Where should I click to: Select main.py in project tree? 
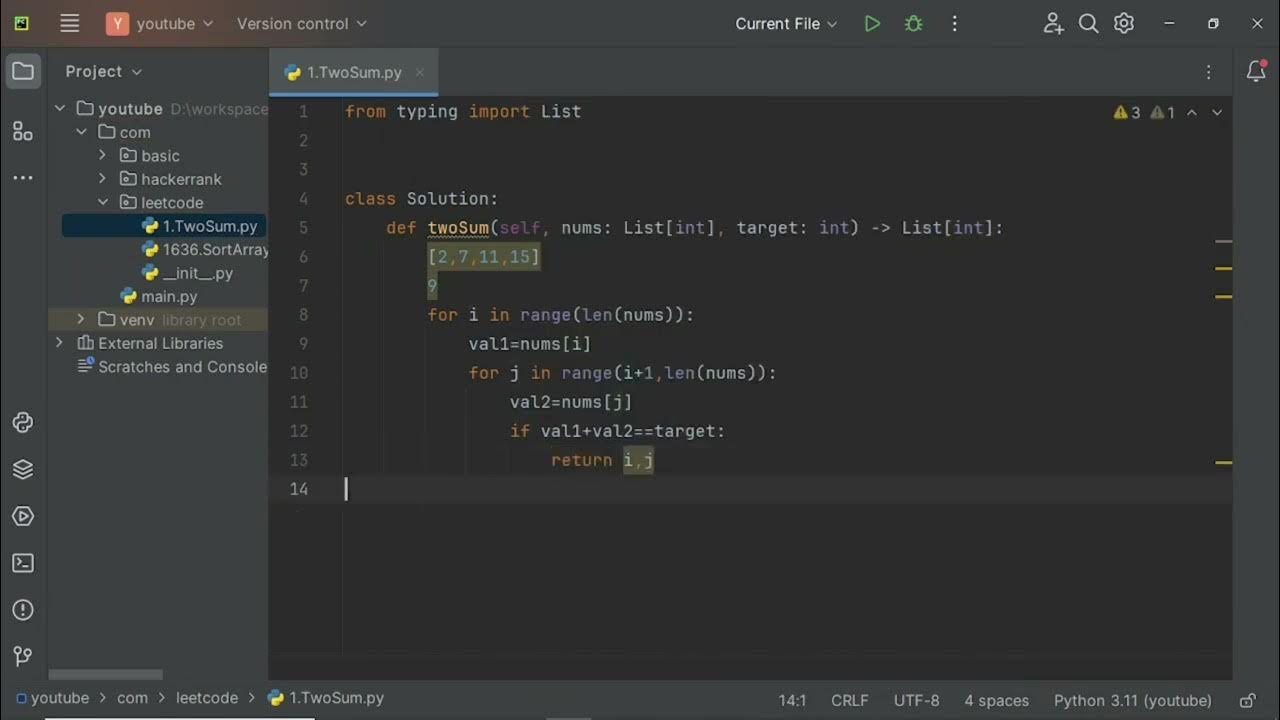158,296
